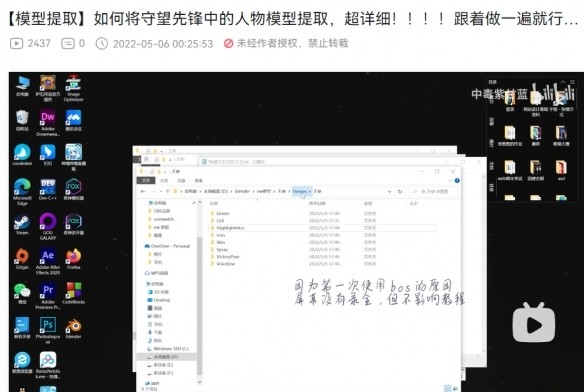The width and height of the screenshot is (584, 392).
Task: Select the Skin folder
Action: point(220,242)
